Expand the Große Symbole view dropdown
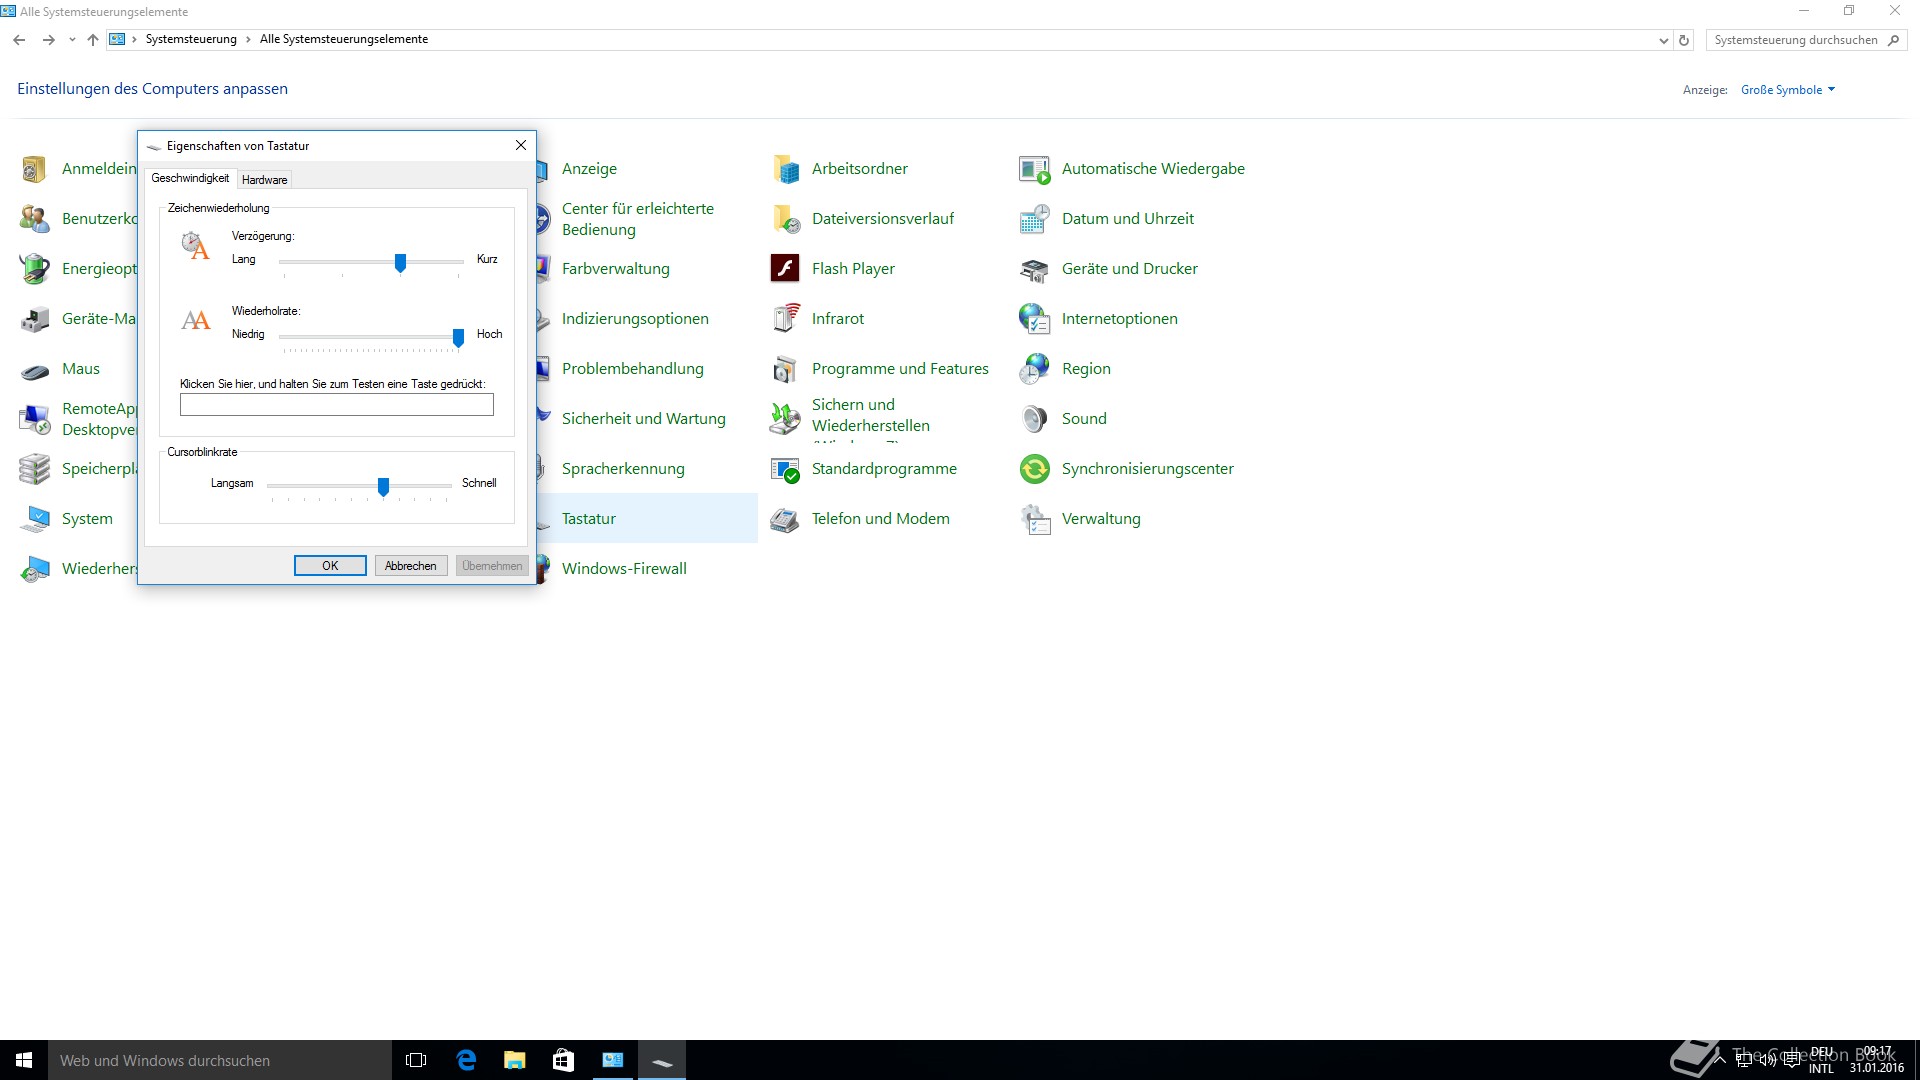This screenshot has height=1080, width=1920. tap(1787, 90)
